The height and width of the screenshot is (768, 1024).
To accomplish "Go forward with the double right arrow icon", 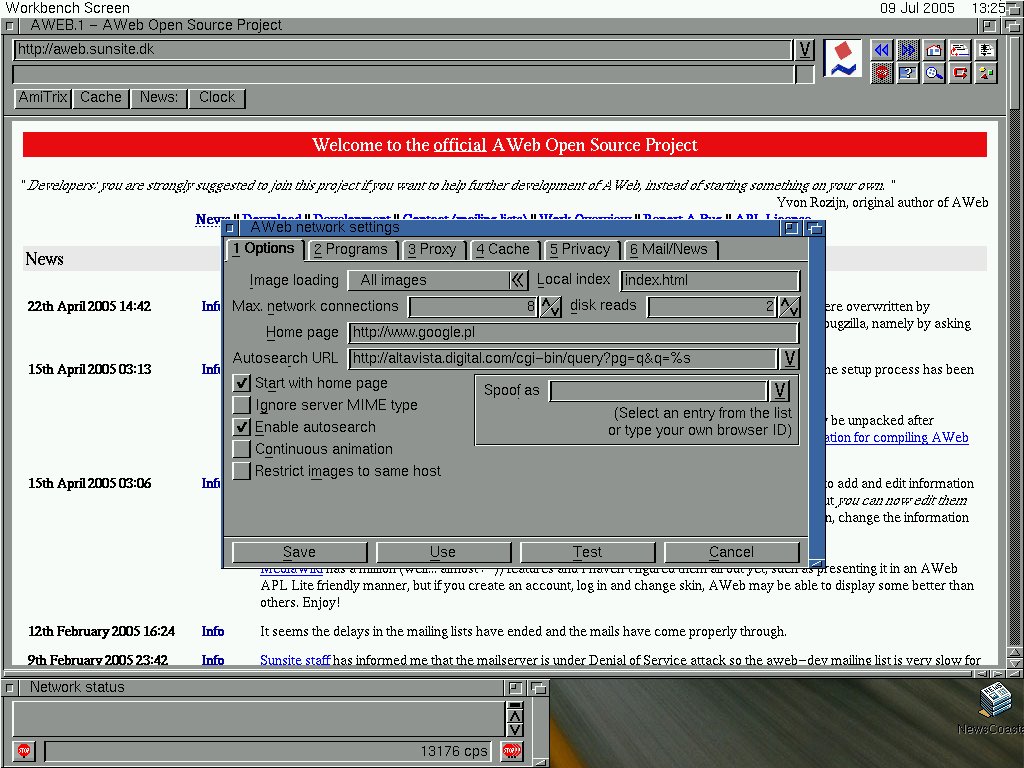I will coord(908,50).
